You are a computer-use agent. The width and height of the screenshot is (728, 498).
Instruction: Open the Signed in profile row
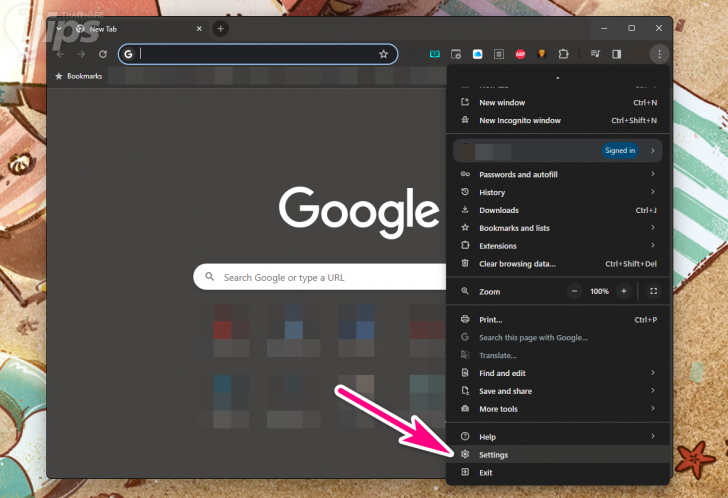click(x=558, y=150)
